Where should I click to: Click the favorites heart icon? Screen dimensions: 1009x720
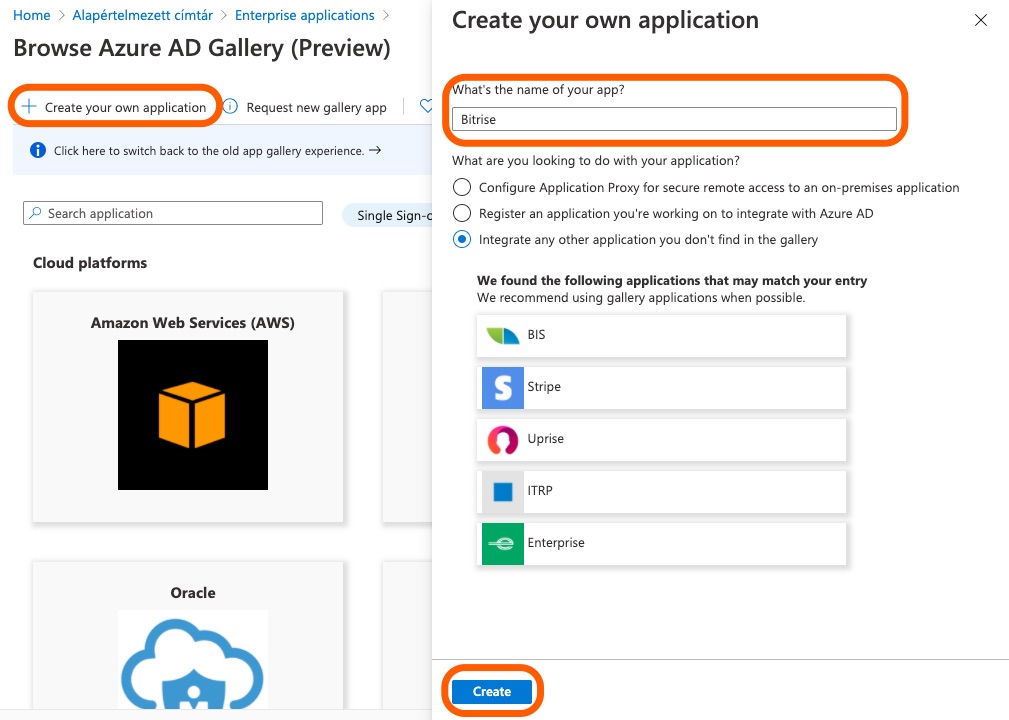tap(428, 105)
